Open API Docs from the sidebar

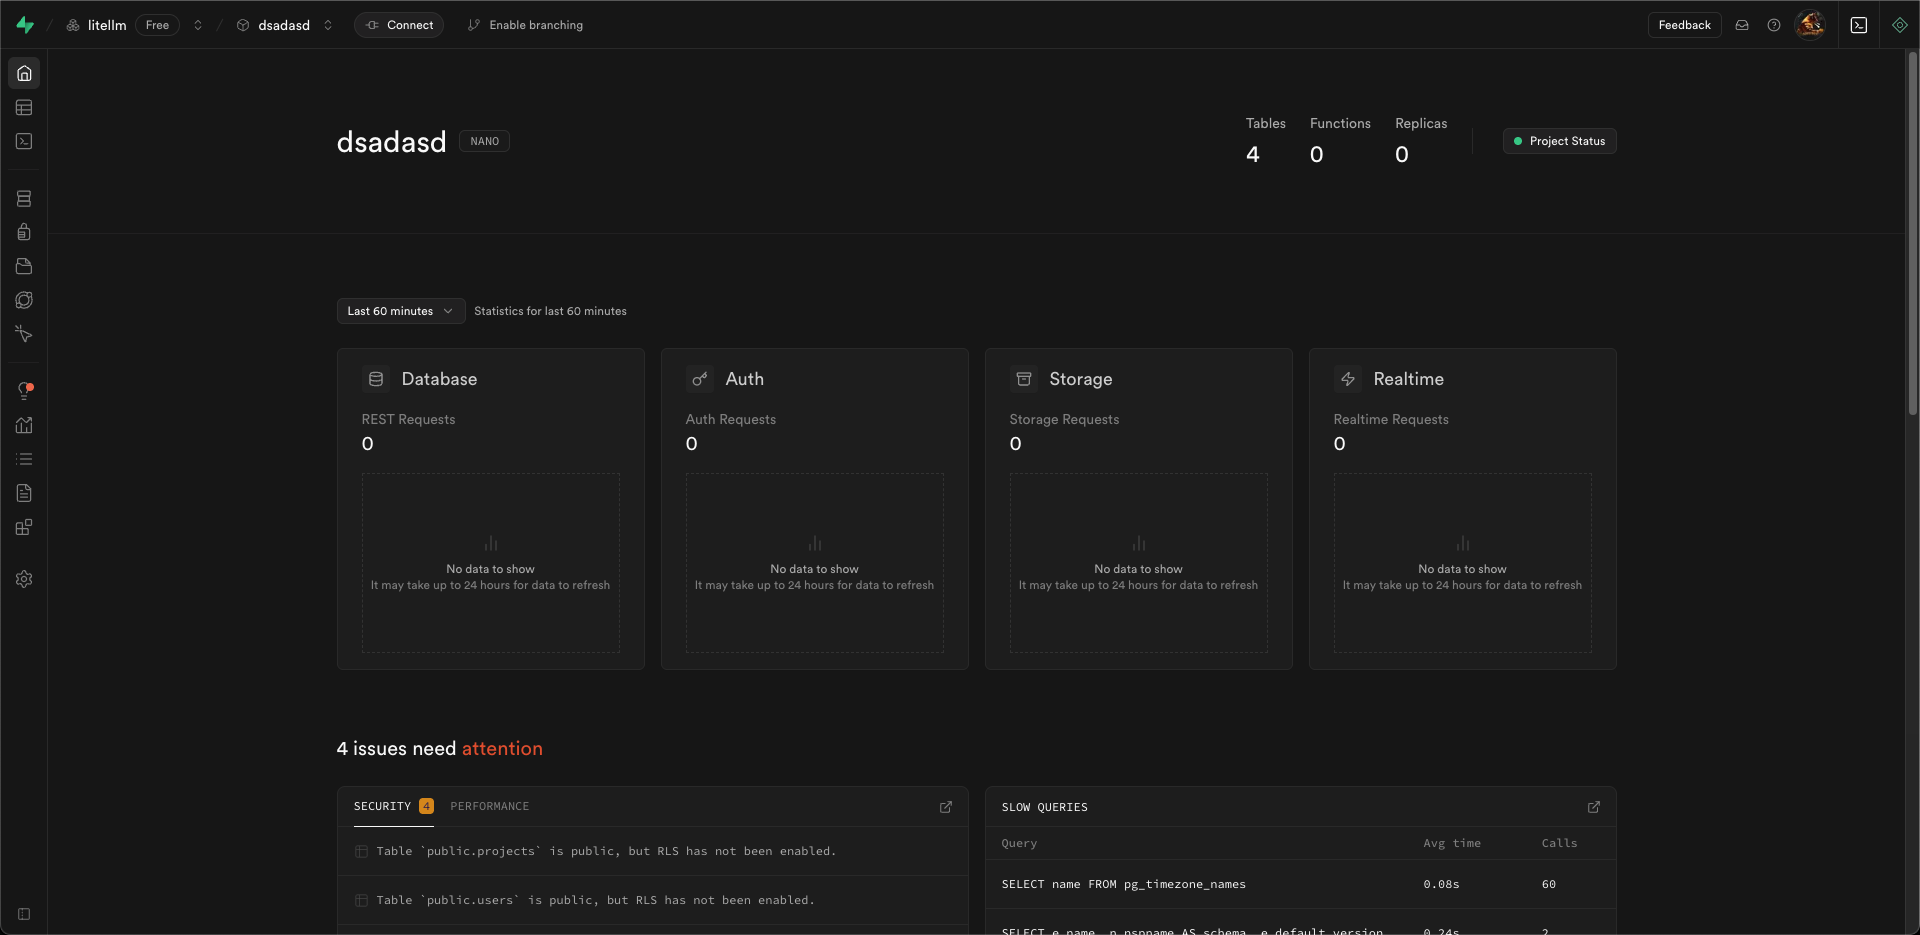click(24, 492)
